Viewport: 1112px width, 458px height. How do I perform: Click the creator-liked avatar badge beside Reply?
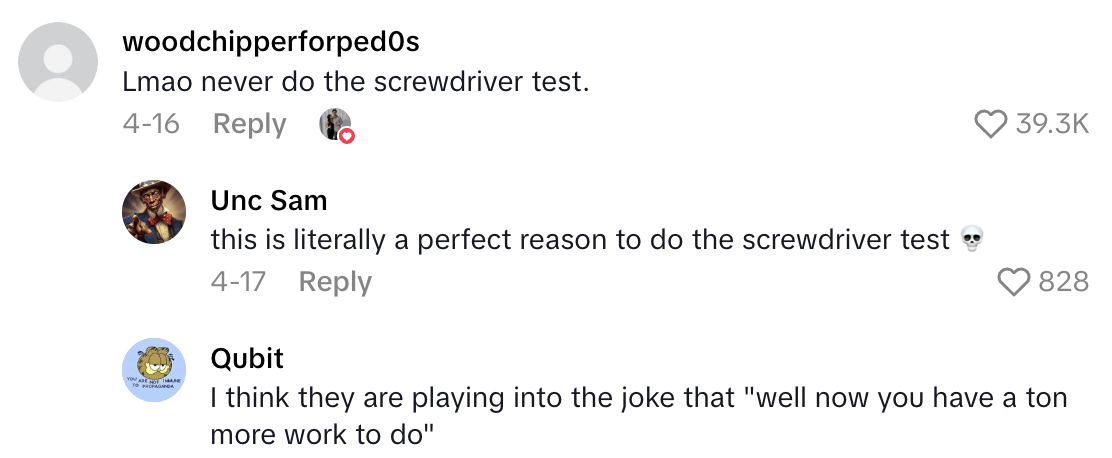tap(334, 124)
